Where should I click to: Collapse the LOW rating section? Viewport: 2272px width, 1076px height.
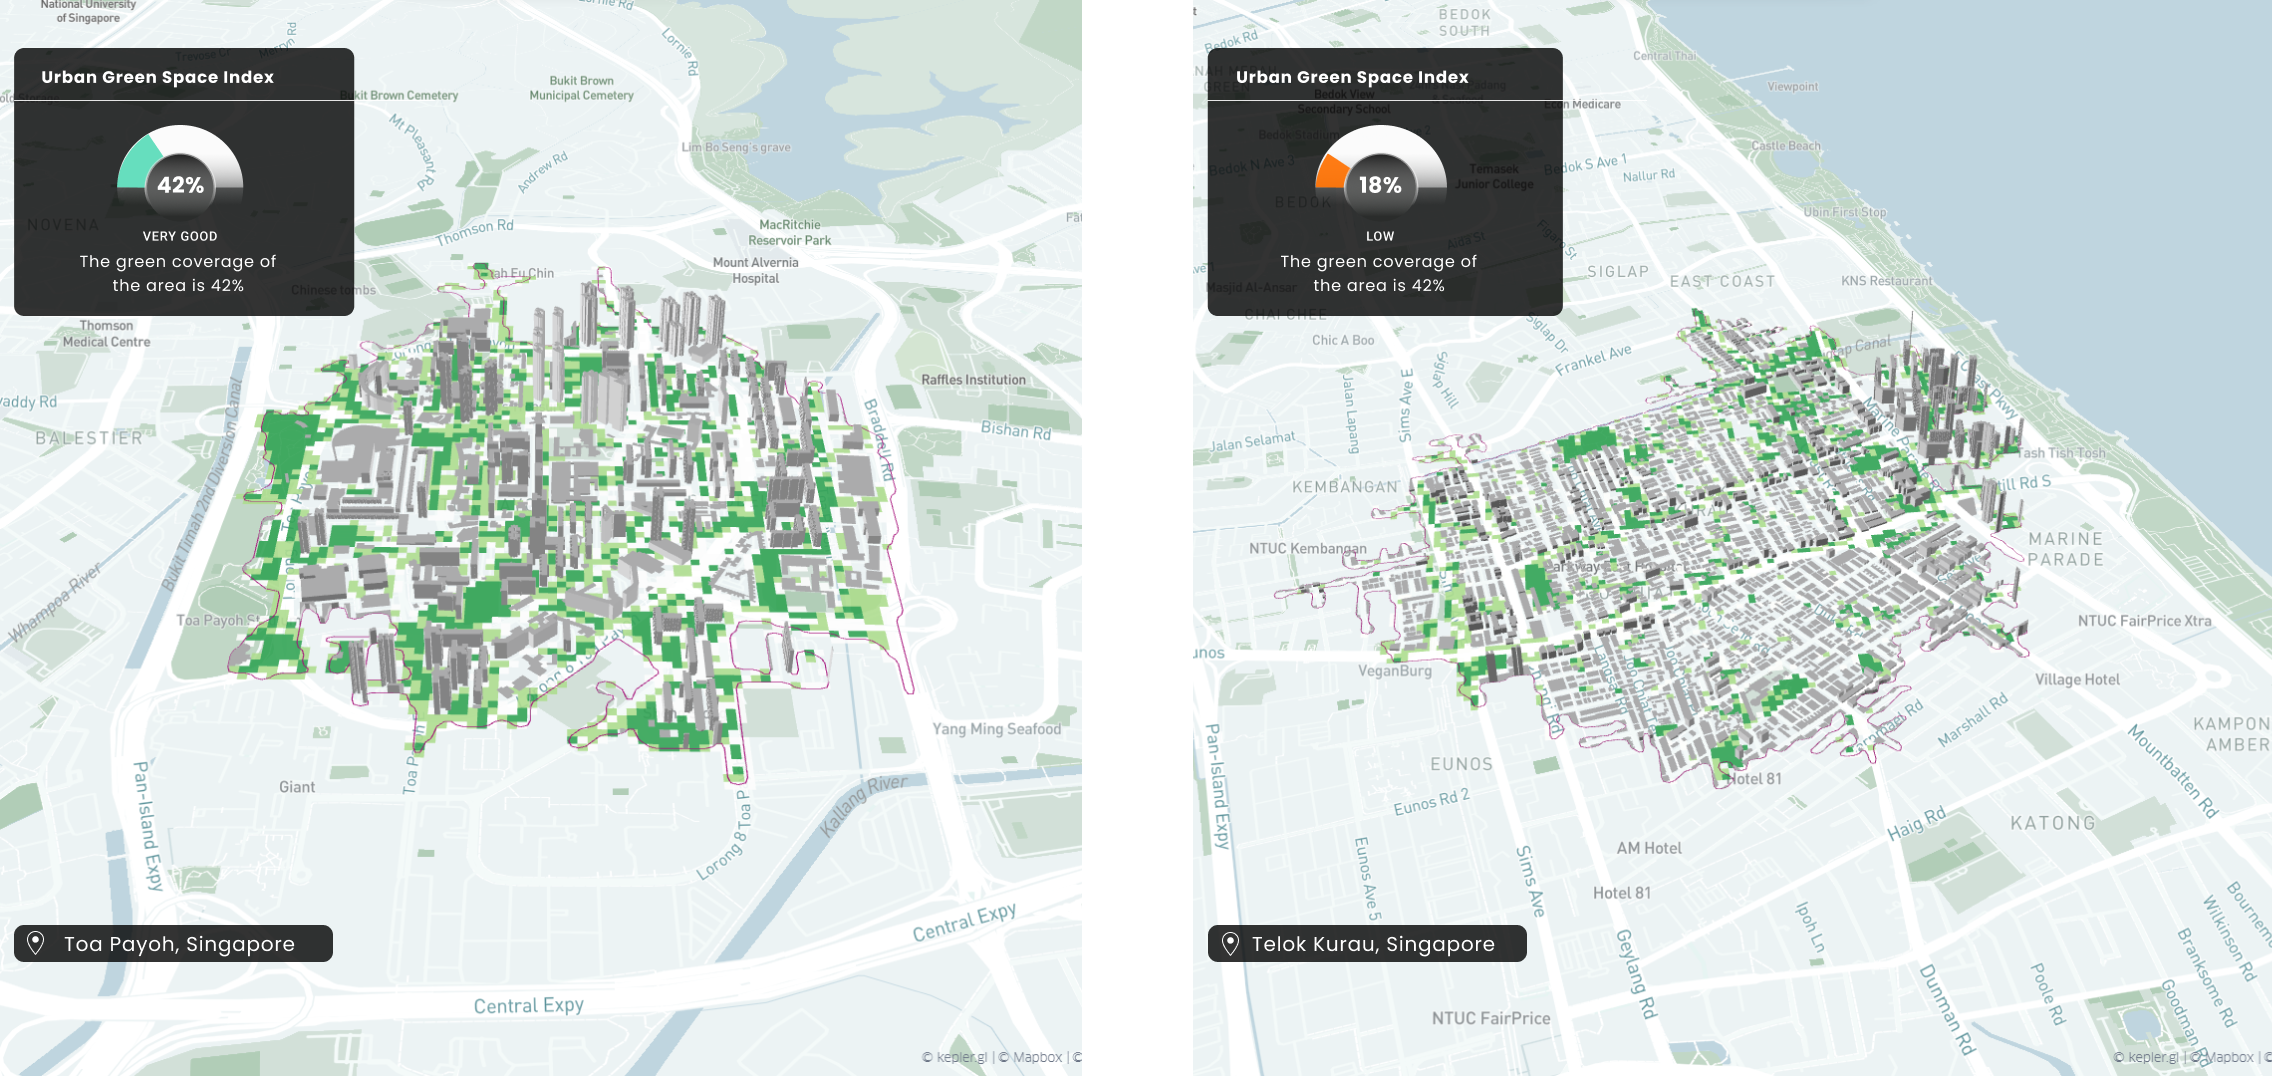point(1380,236)
